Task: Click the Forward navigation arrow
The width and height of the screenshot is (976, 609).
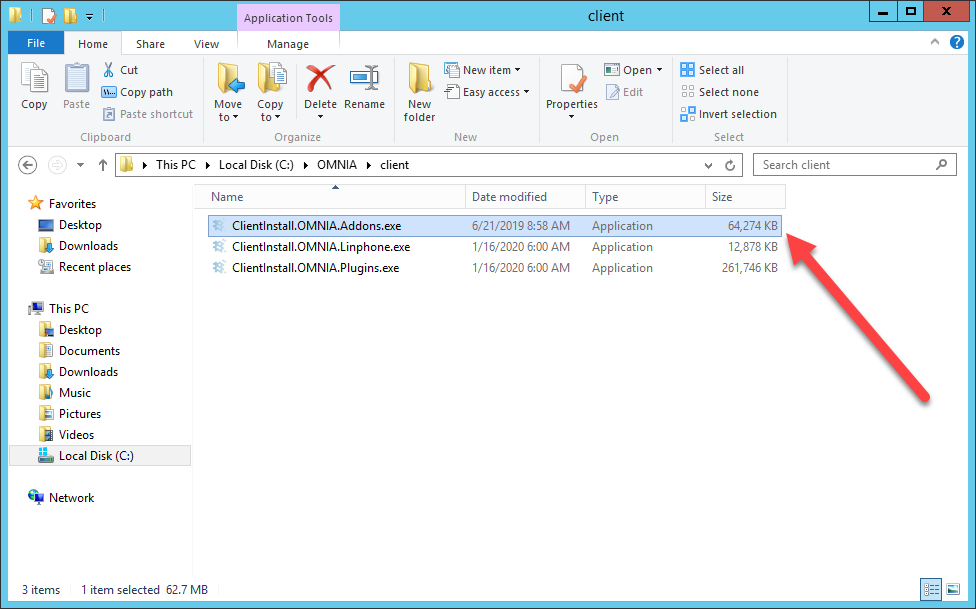Action: pos(57,165)
